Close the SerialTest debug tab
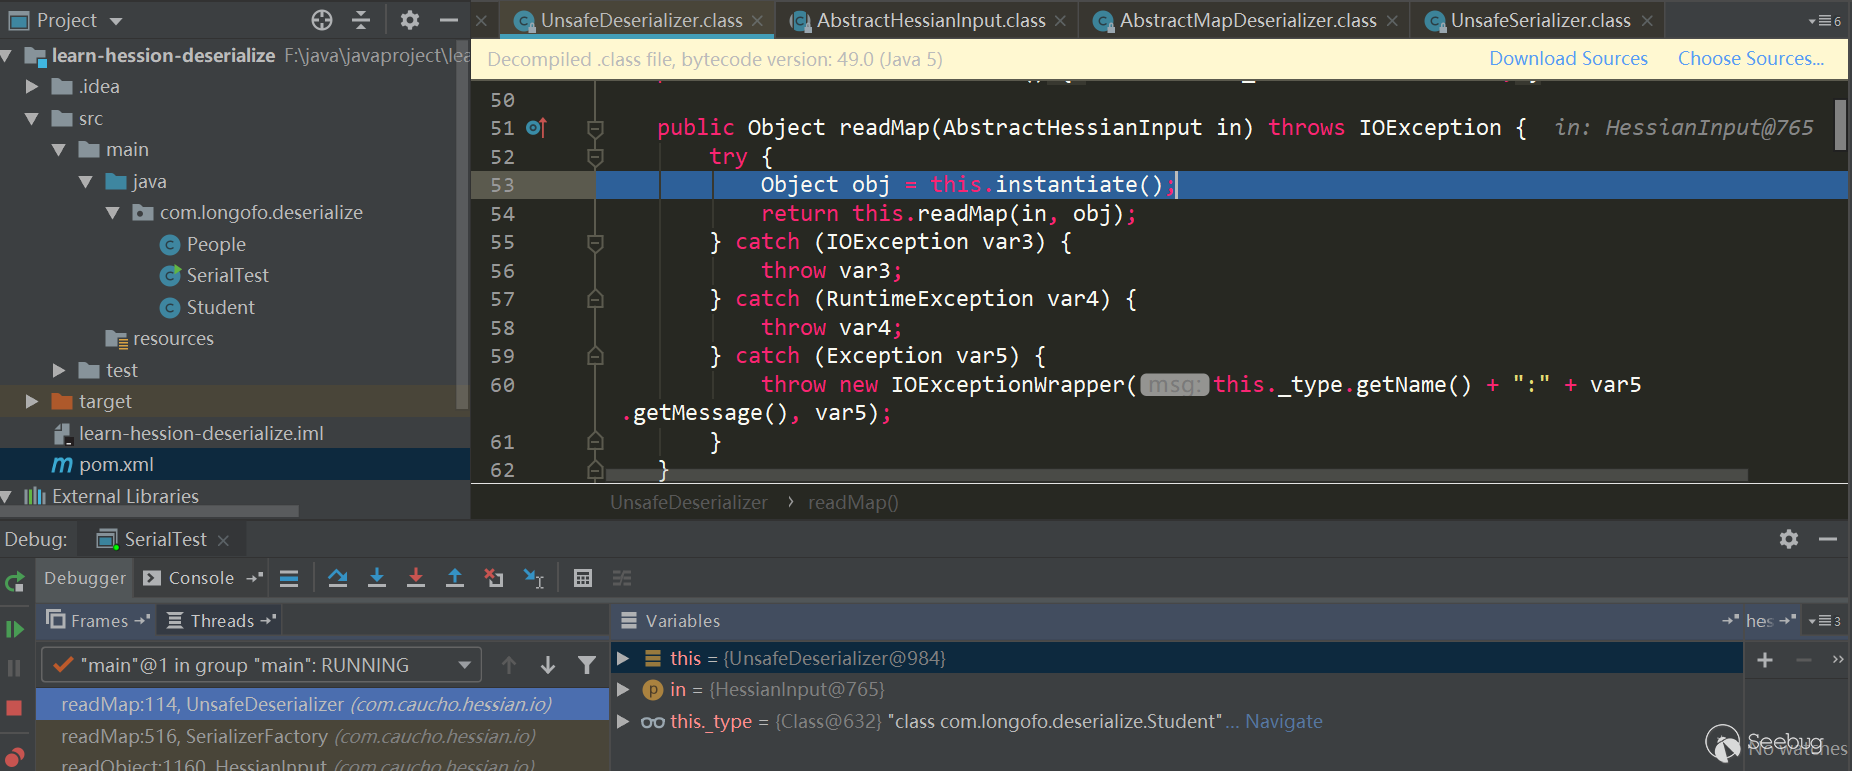Image resolution: width=1852 pixels, height=771 pixels. (x=223, y=540)
